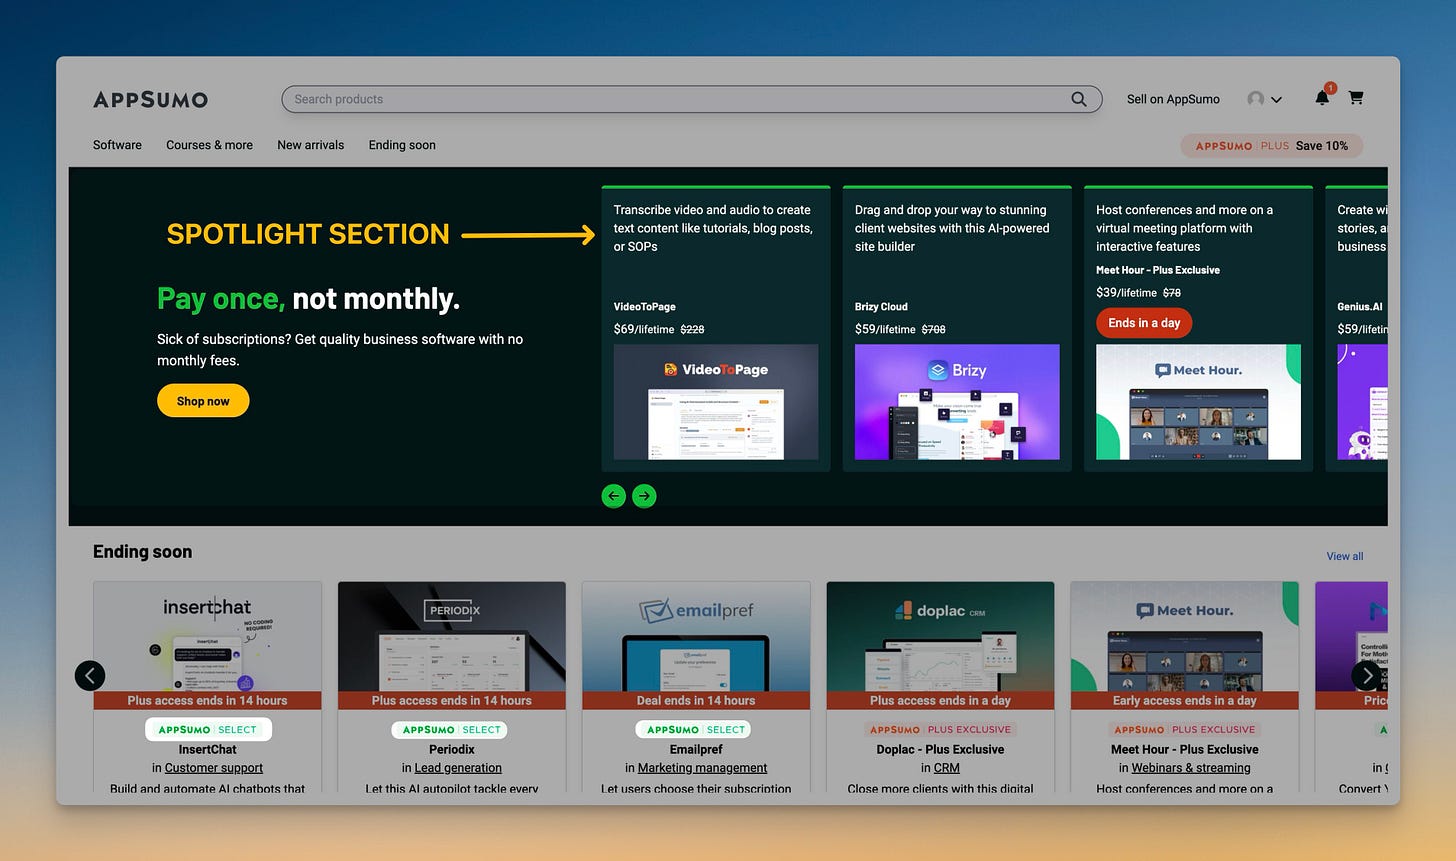1456x861 pixels.
Task: Click the Ends in a day badge
Action: [x=1144, y=323]
